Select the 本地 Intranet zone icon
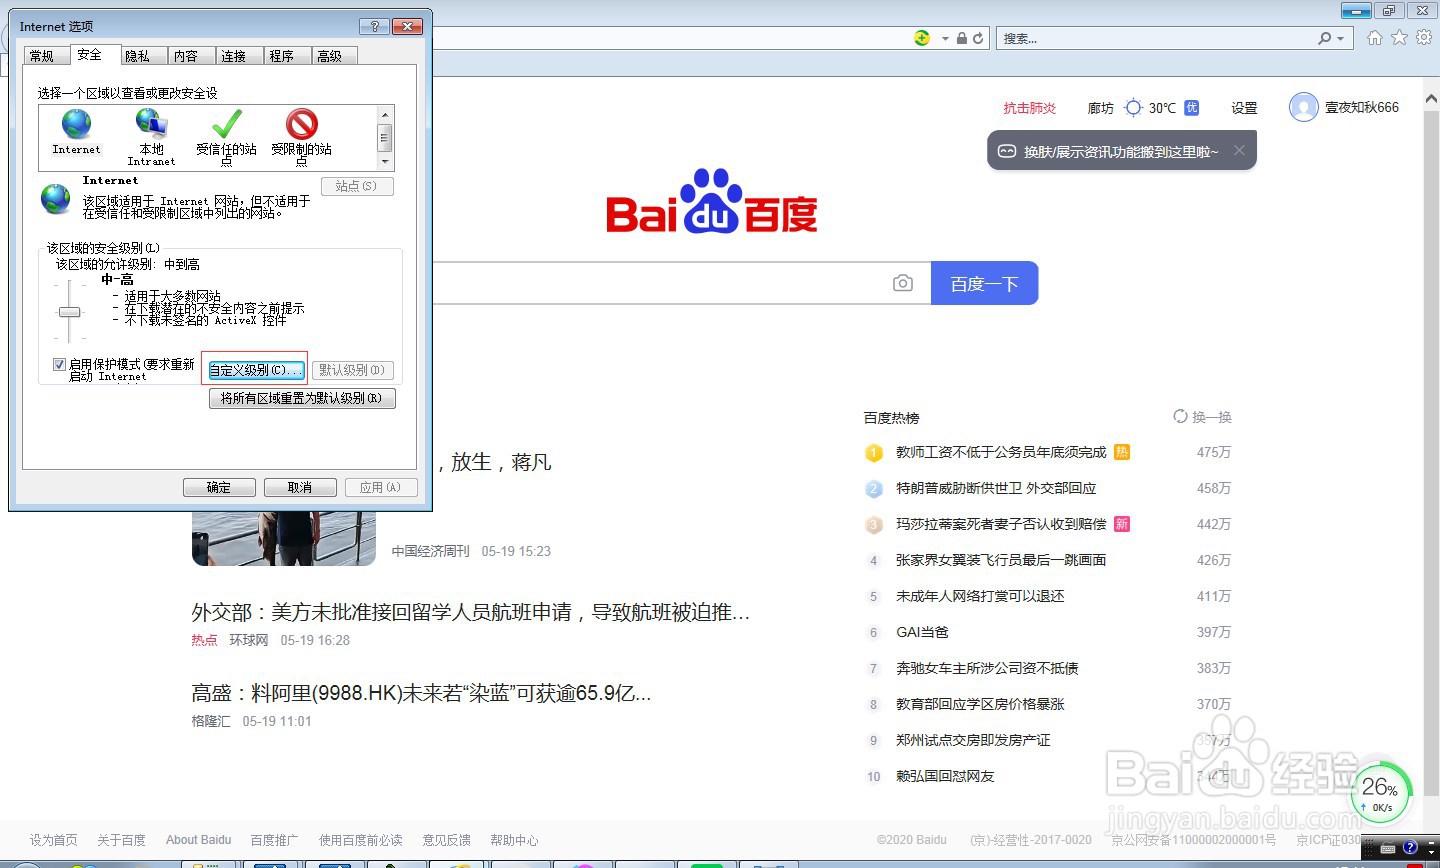The image size is (1440, 868). (x=151, y=124)
